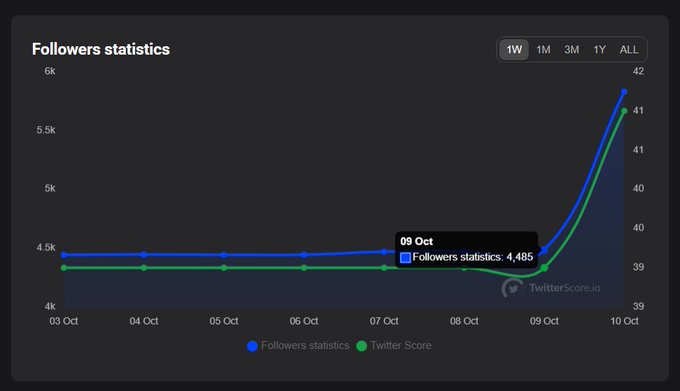Toggle the Twitter Score legend entry
680x391 pixels.
pyautogui.click(x=394, y=345)
